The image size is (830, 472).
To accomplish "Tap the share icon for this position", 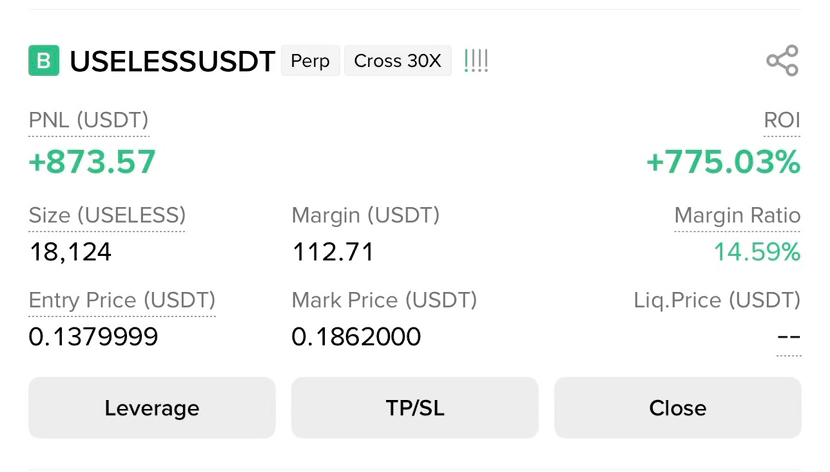I will coord(782,60).
